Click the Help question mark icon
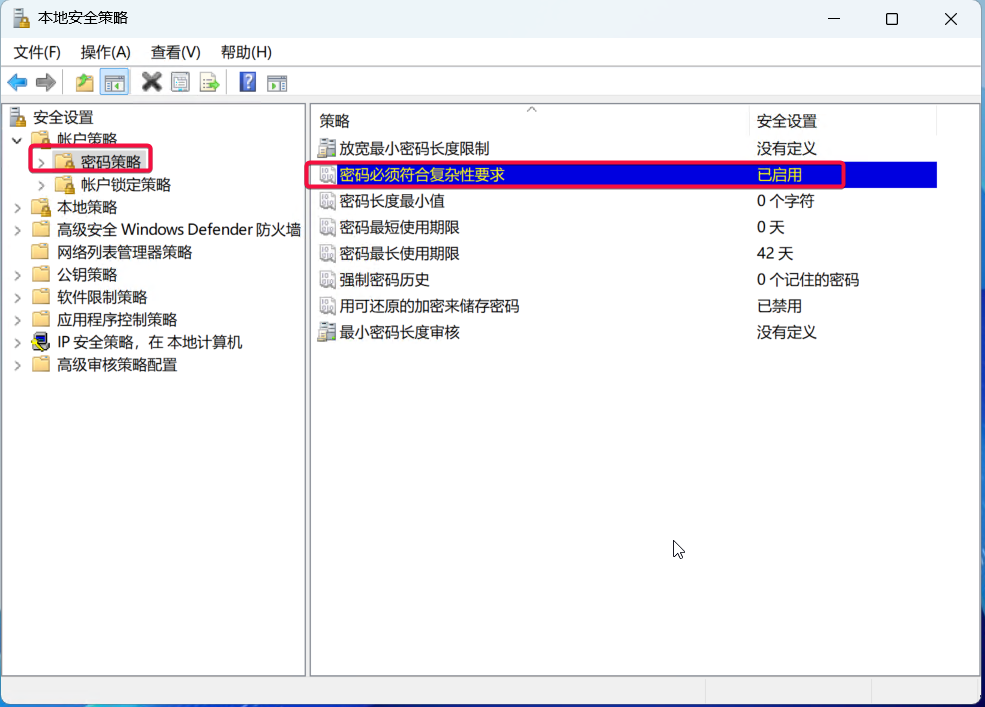 [x=248, y=82]
